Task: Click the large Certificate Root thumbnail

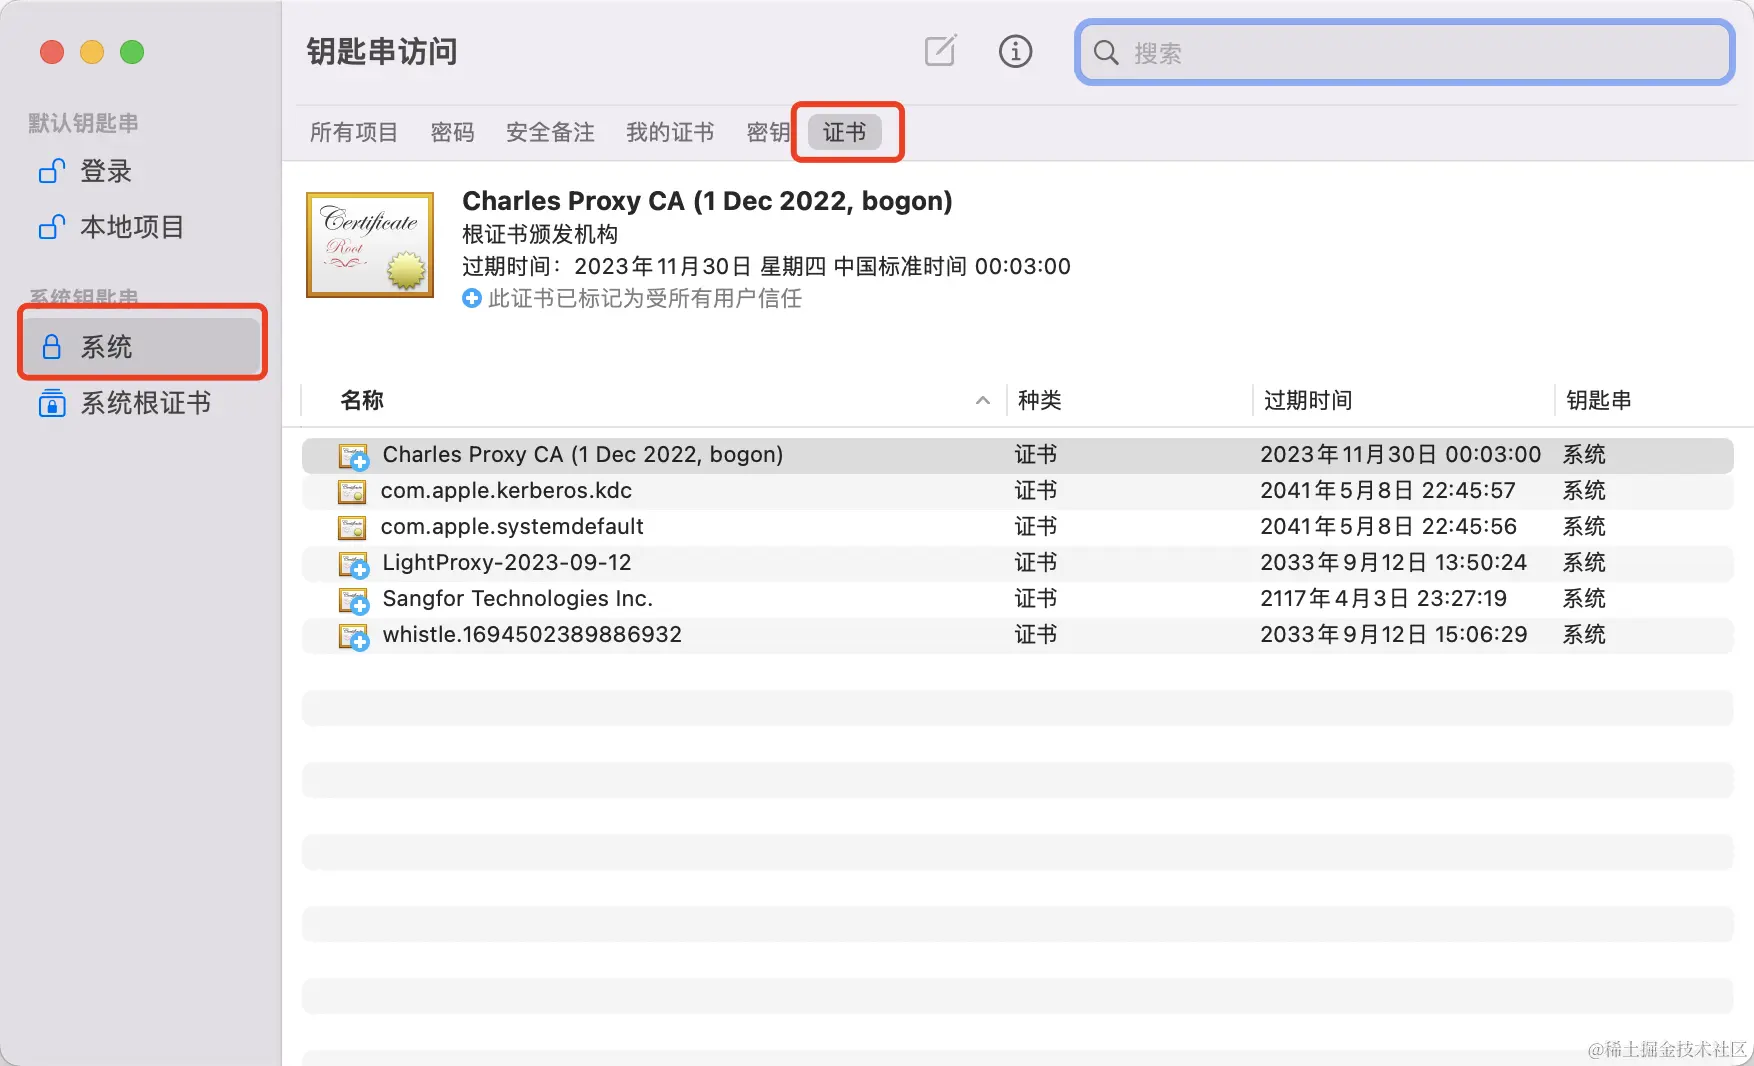Action: [x=370, y=245]
